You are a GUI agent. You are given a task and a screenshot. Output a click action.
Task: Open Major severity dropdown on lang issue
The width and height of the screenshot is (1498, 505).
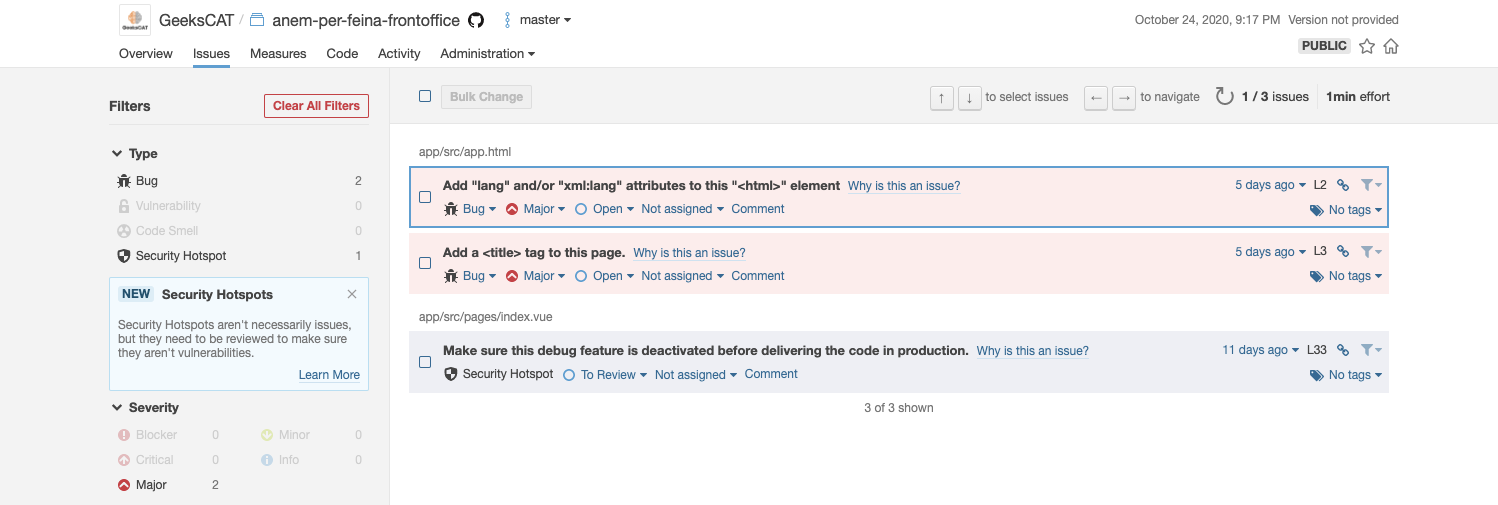tap(536, 209)
